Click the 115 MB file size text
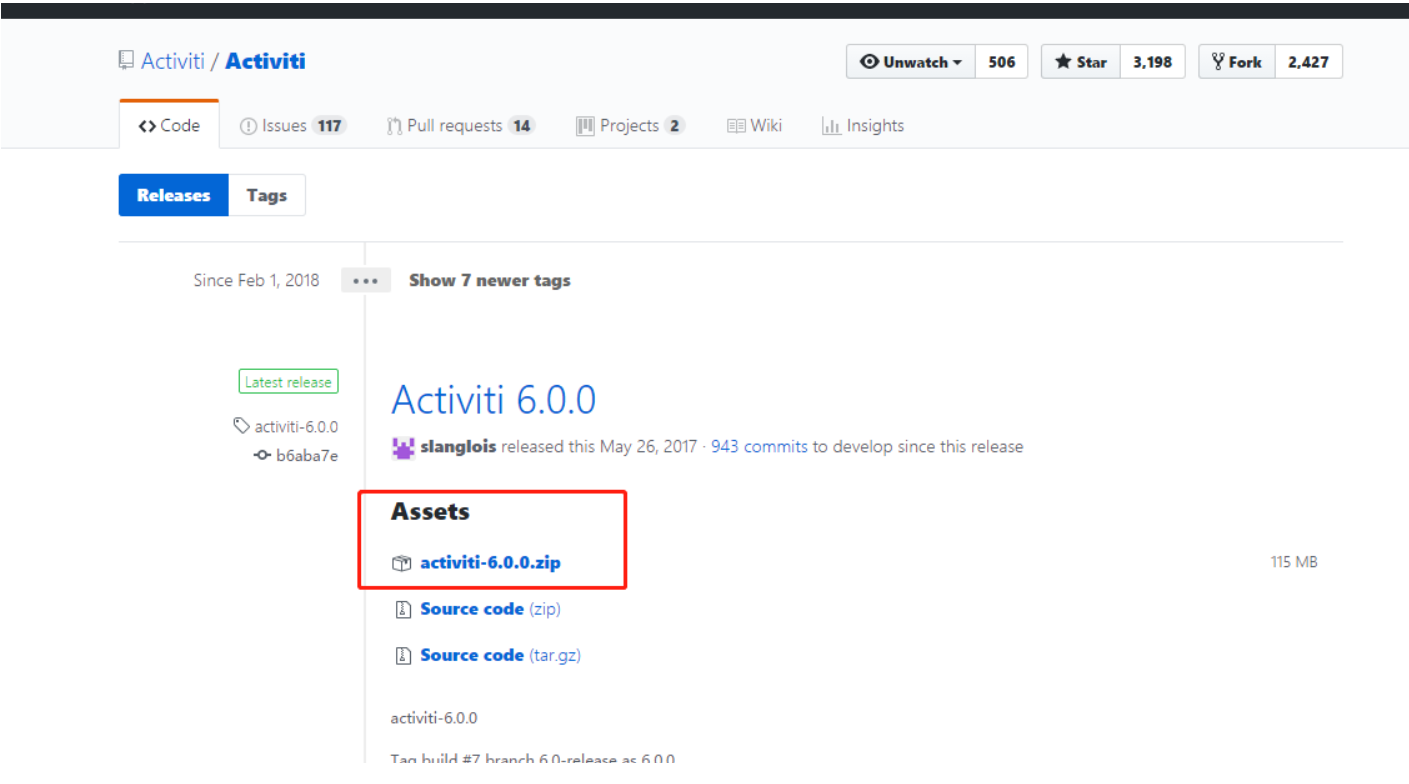The height and width of the screenshot is (784, 1409). [1294, 562]
